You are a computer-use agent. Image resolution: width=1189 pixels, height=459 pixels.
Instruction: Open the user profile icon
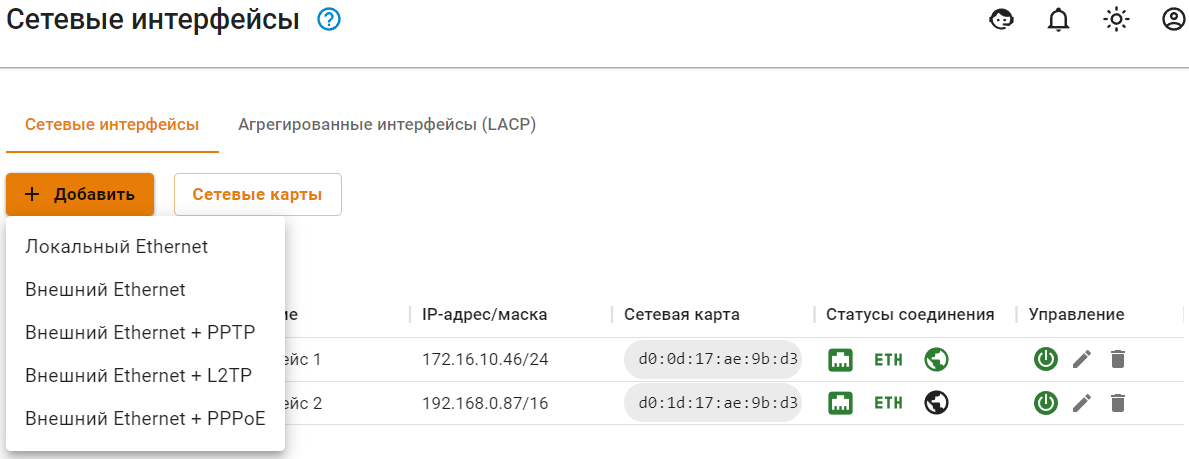pos(1174,19)
